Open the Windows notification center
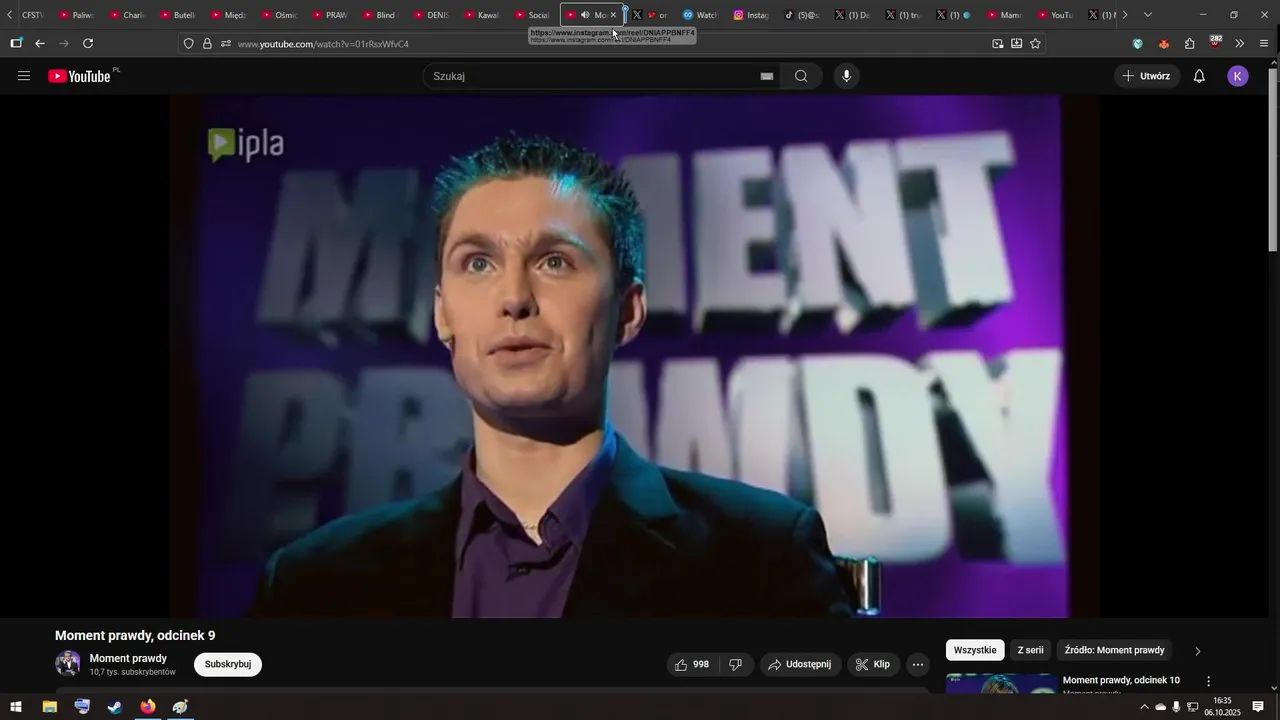Image resolution: width=1280 pixels, height=720 pixels. click(1258, 707)
